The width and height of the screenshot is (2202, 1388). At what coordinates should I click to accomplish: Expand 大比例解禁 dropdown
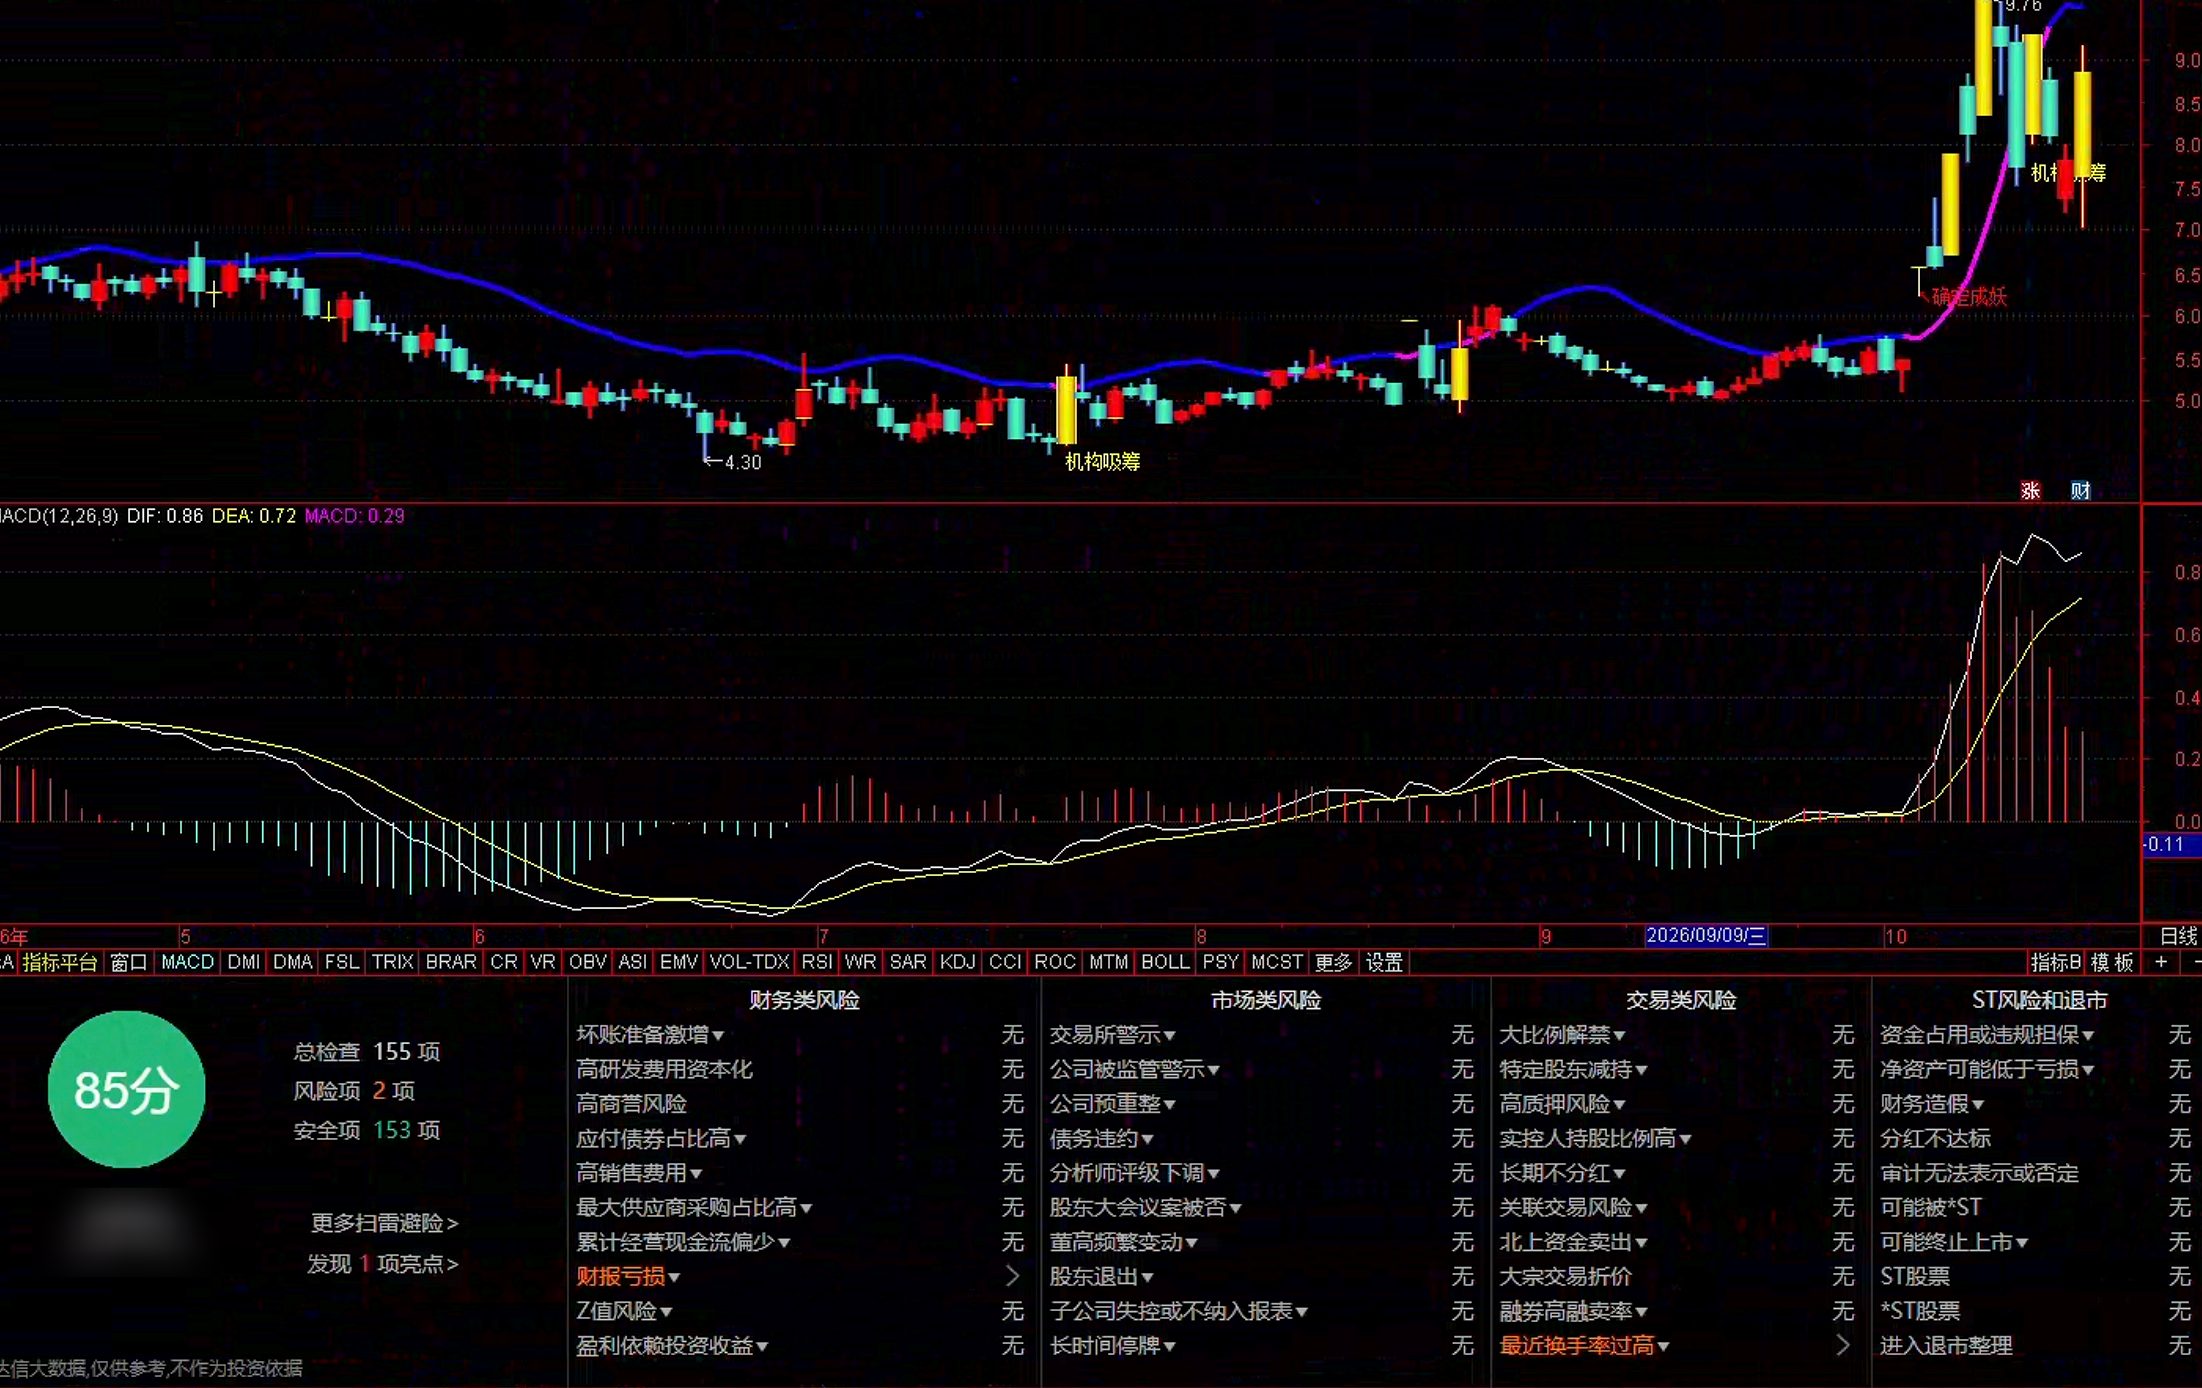tap(1619, 1035)
